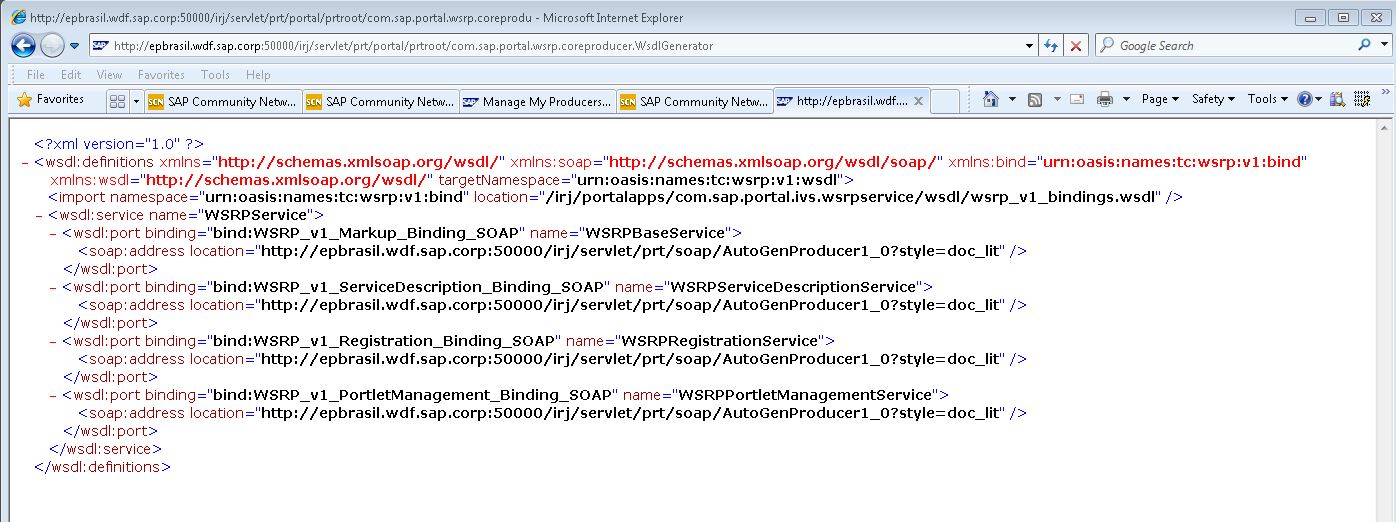Click the RSS feeds icon
1396x522 pixels.
1035,99
